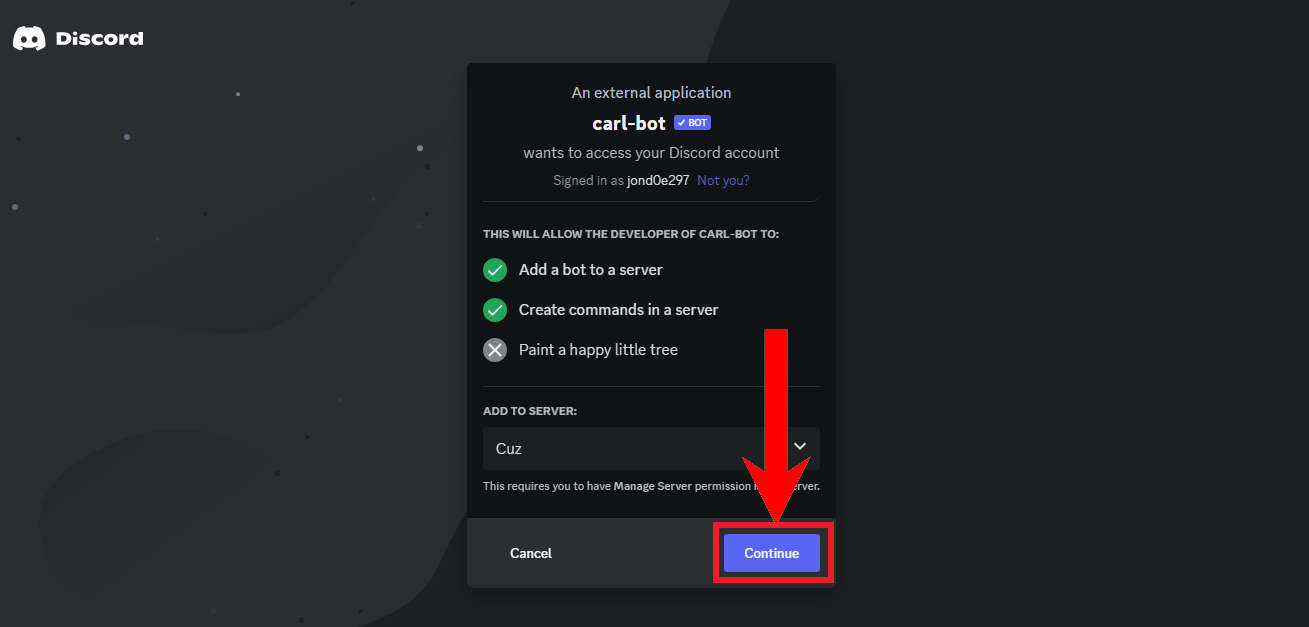The height and width of the screenshot is (627, 1309).
Task: Select the "Create commands in a server" permission text
Action: 618,310
